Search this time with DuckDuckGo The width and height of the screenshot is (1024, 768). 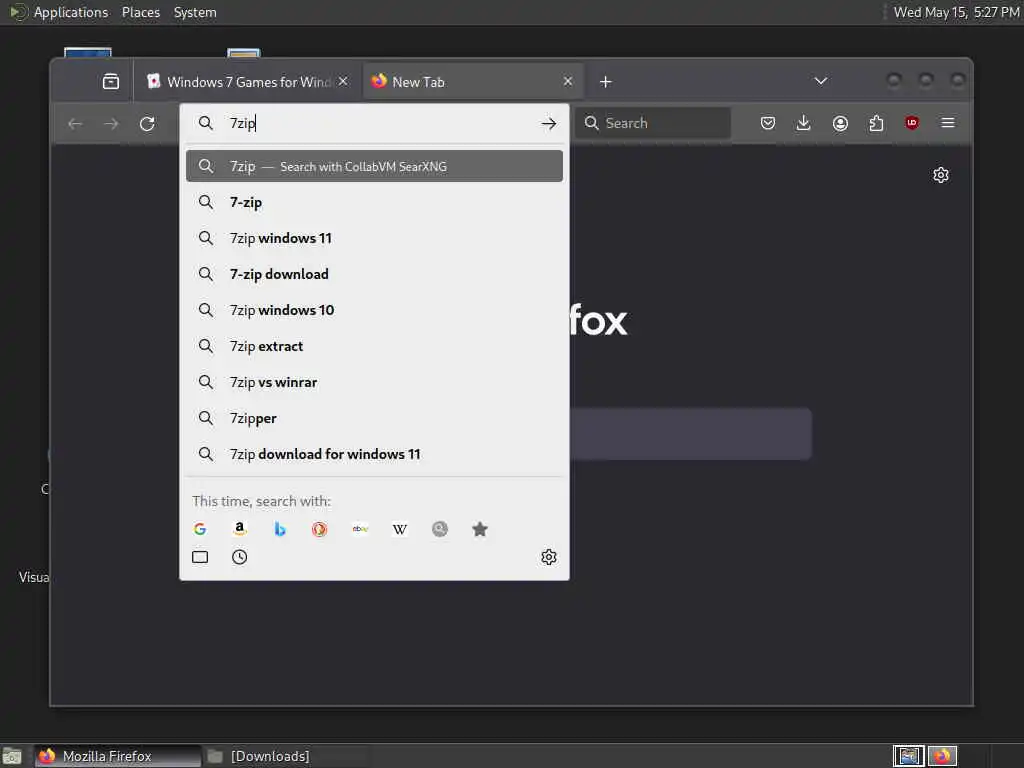[319, 529]
